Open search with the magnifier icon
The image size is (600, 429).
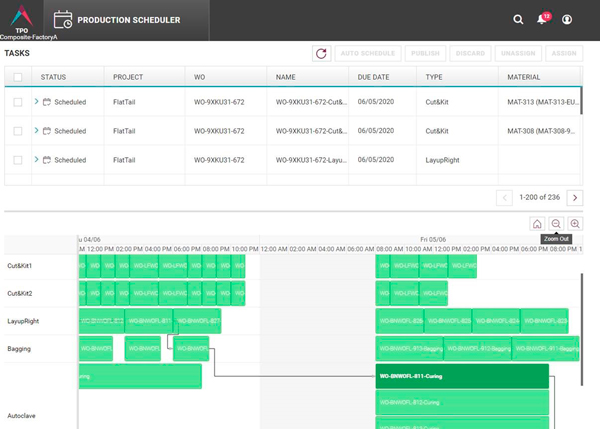[518, 20]
